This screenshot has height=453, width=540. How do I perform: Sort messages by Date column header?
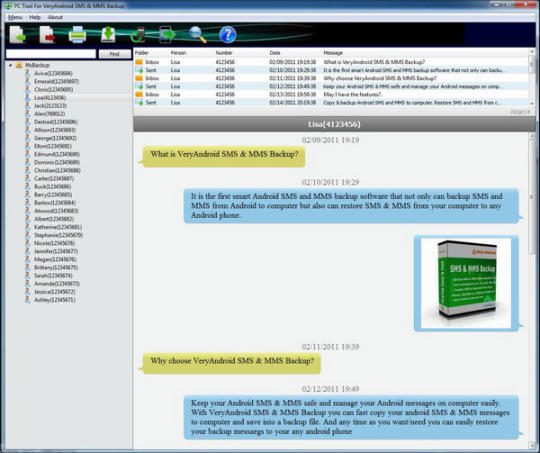275,53
